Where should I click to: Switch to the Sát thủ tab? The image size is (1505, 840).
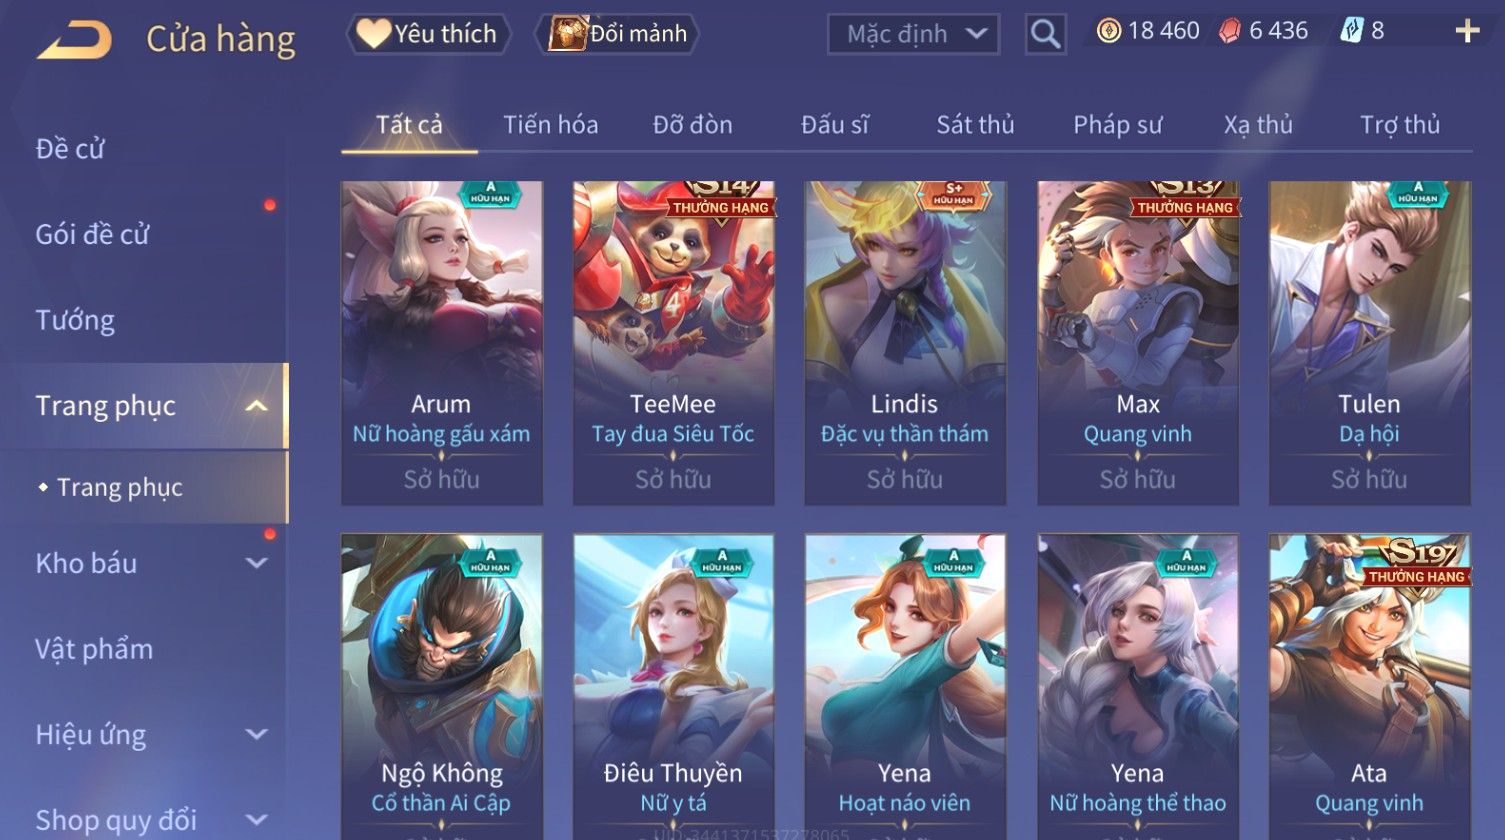tap(975, 125)
